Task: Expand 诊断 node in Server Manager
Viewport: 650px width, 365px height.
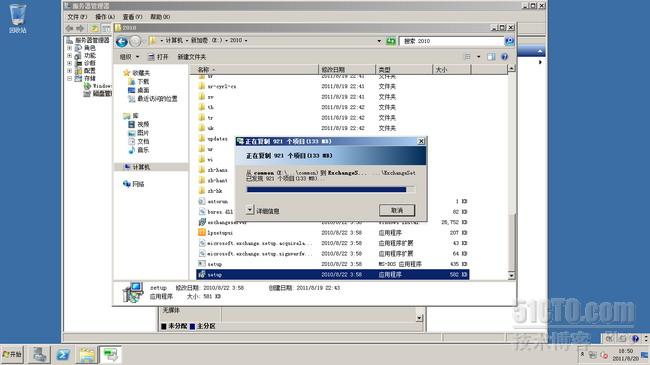Action: 70,63
